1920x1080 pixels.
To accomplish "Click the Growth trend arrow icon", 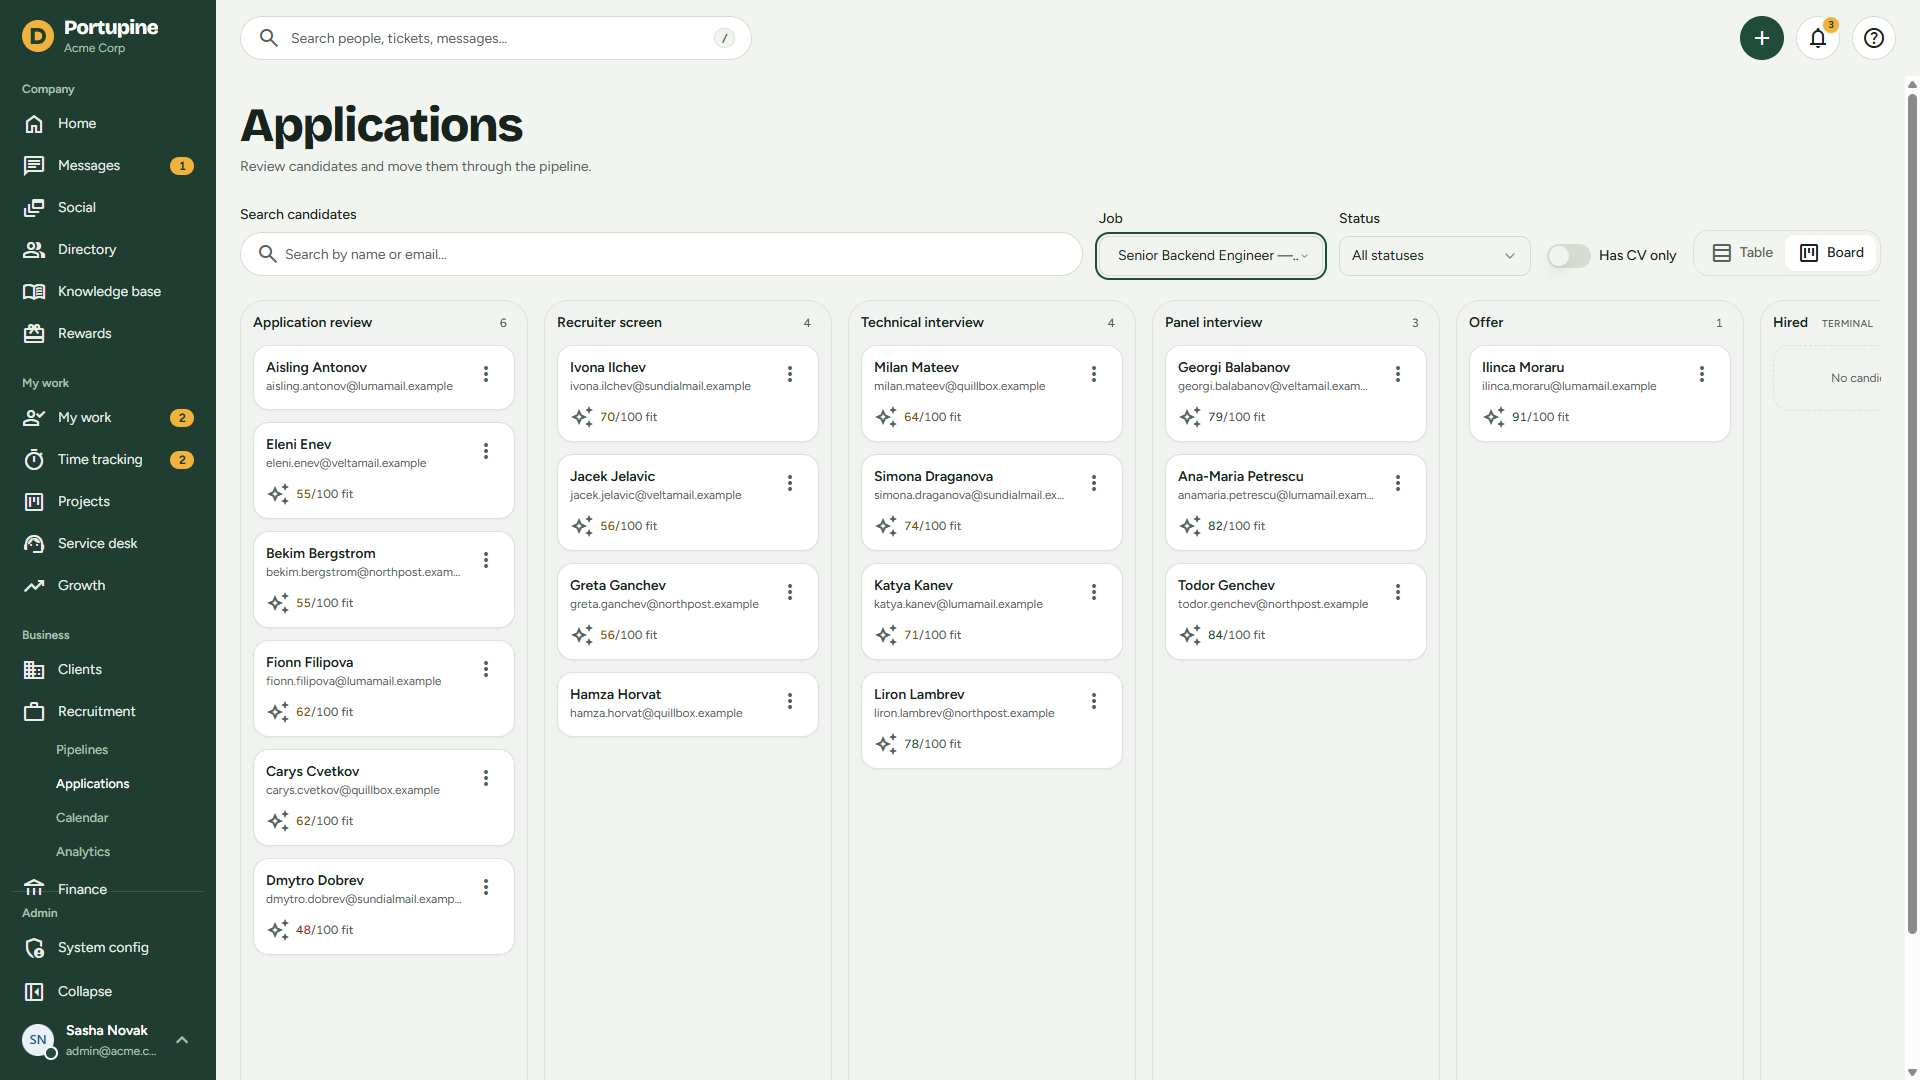I will 34,585.
